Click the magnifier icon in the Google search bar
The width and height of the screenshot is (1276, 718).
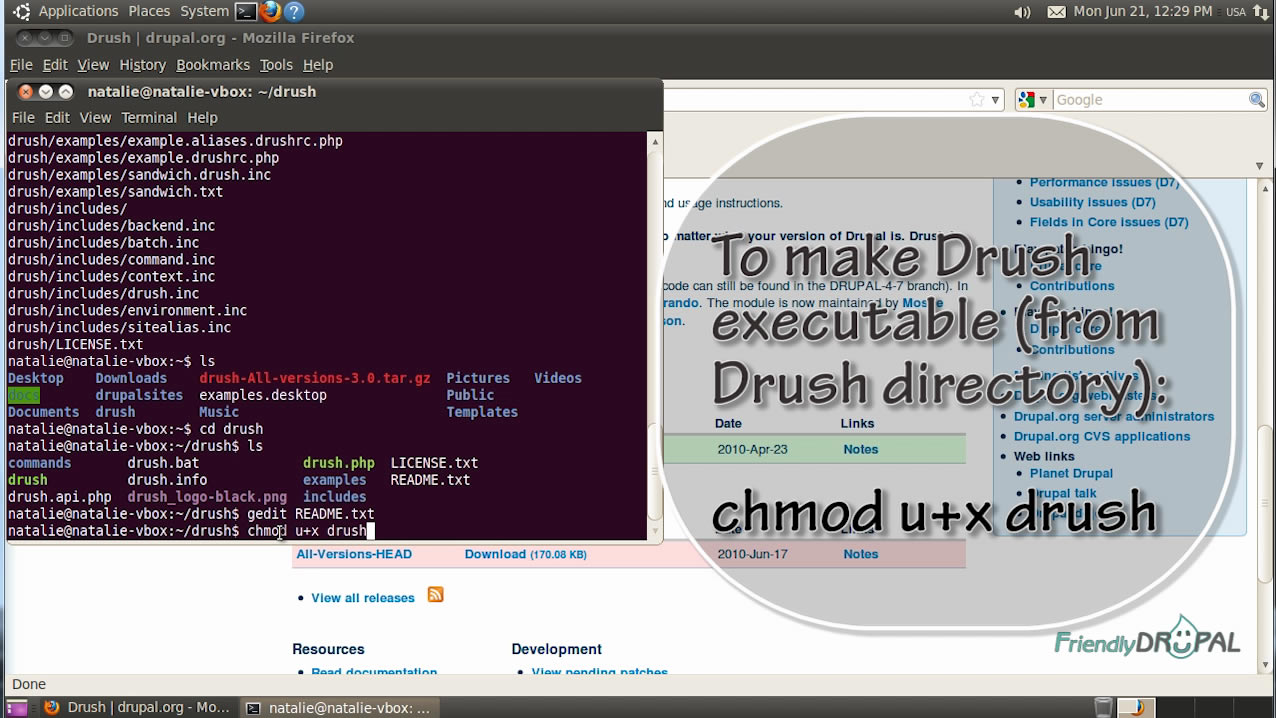click(x=1258, y=100)
